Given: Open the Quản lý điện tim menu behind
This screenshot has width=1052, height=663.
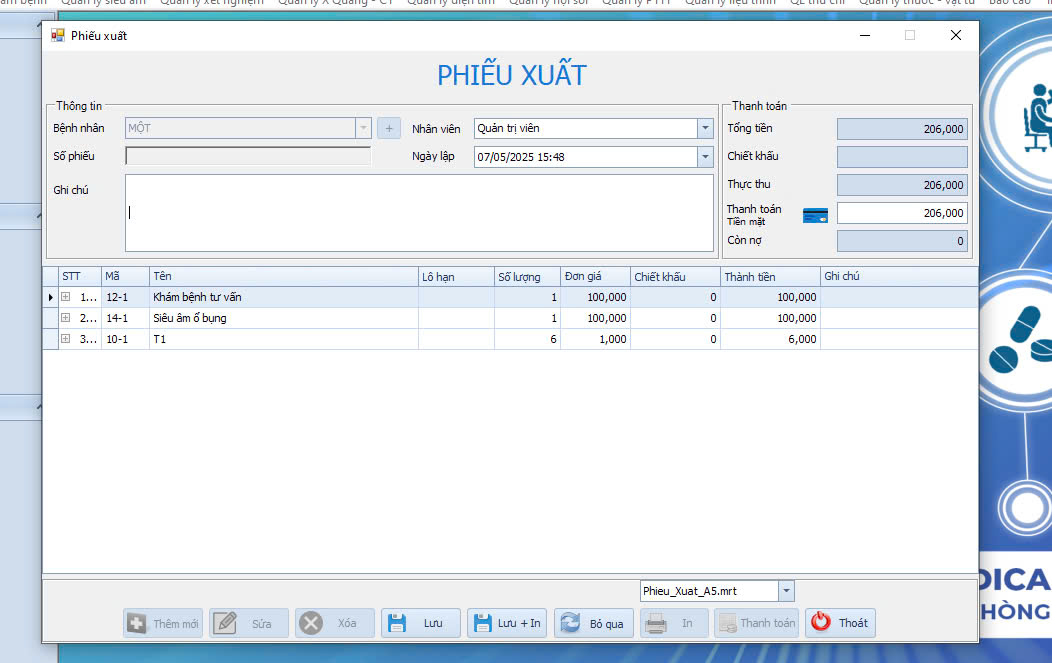Looking at the screenshot, I should (451, 3).
